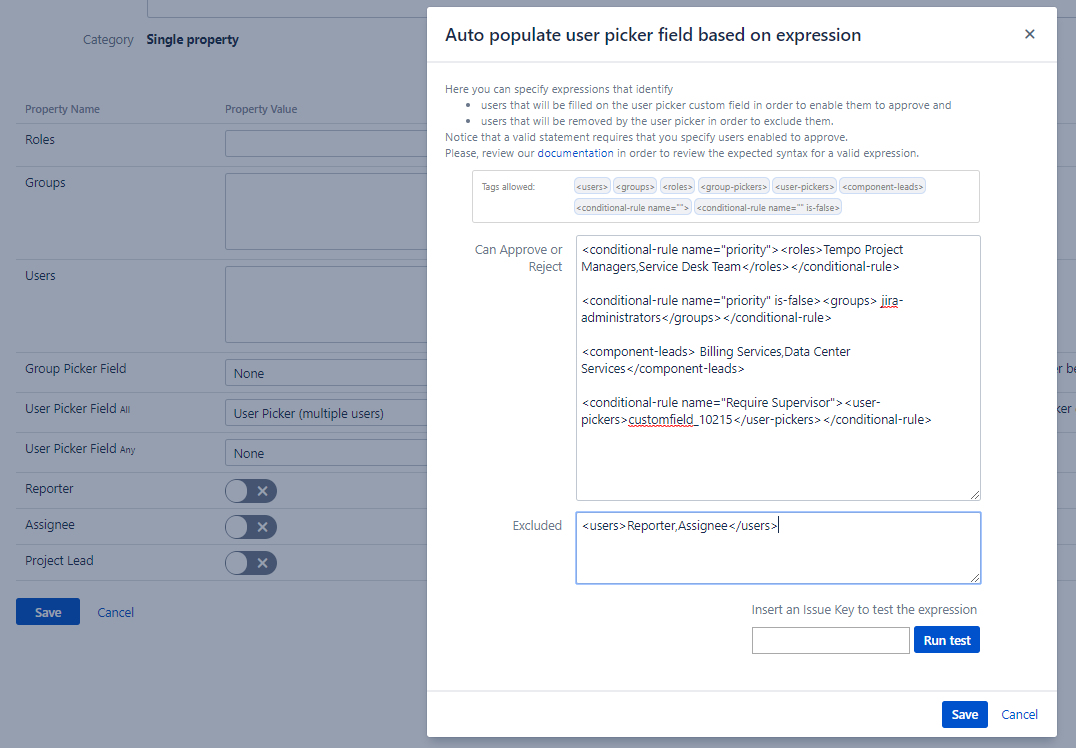Open the documentation link
This screenshot has height=748, width=1076.
575,153
